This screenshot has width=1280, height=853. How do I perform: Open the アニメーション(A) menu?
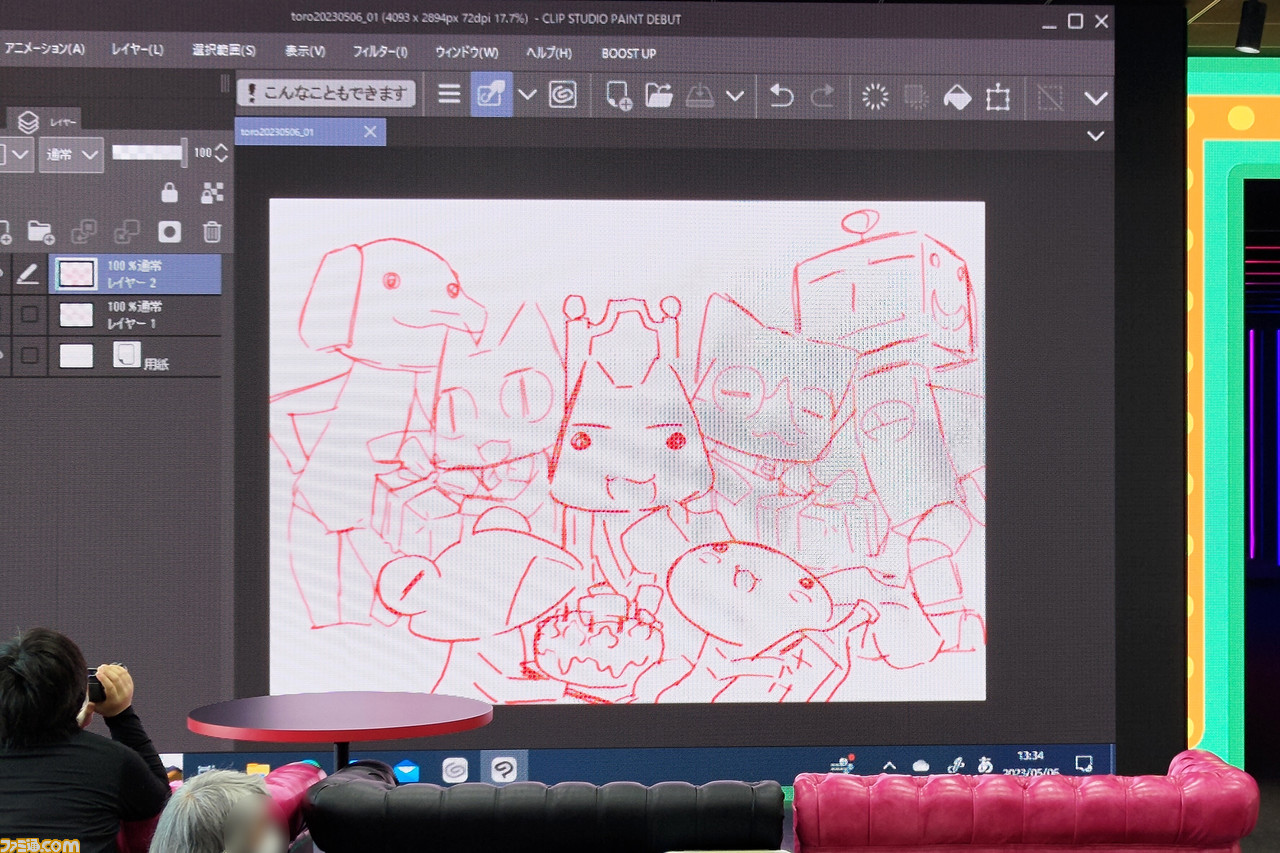(x=43, y=48)
